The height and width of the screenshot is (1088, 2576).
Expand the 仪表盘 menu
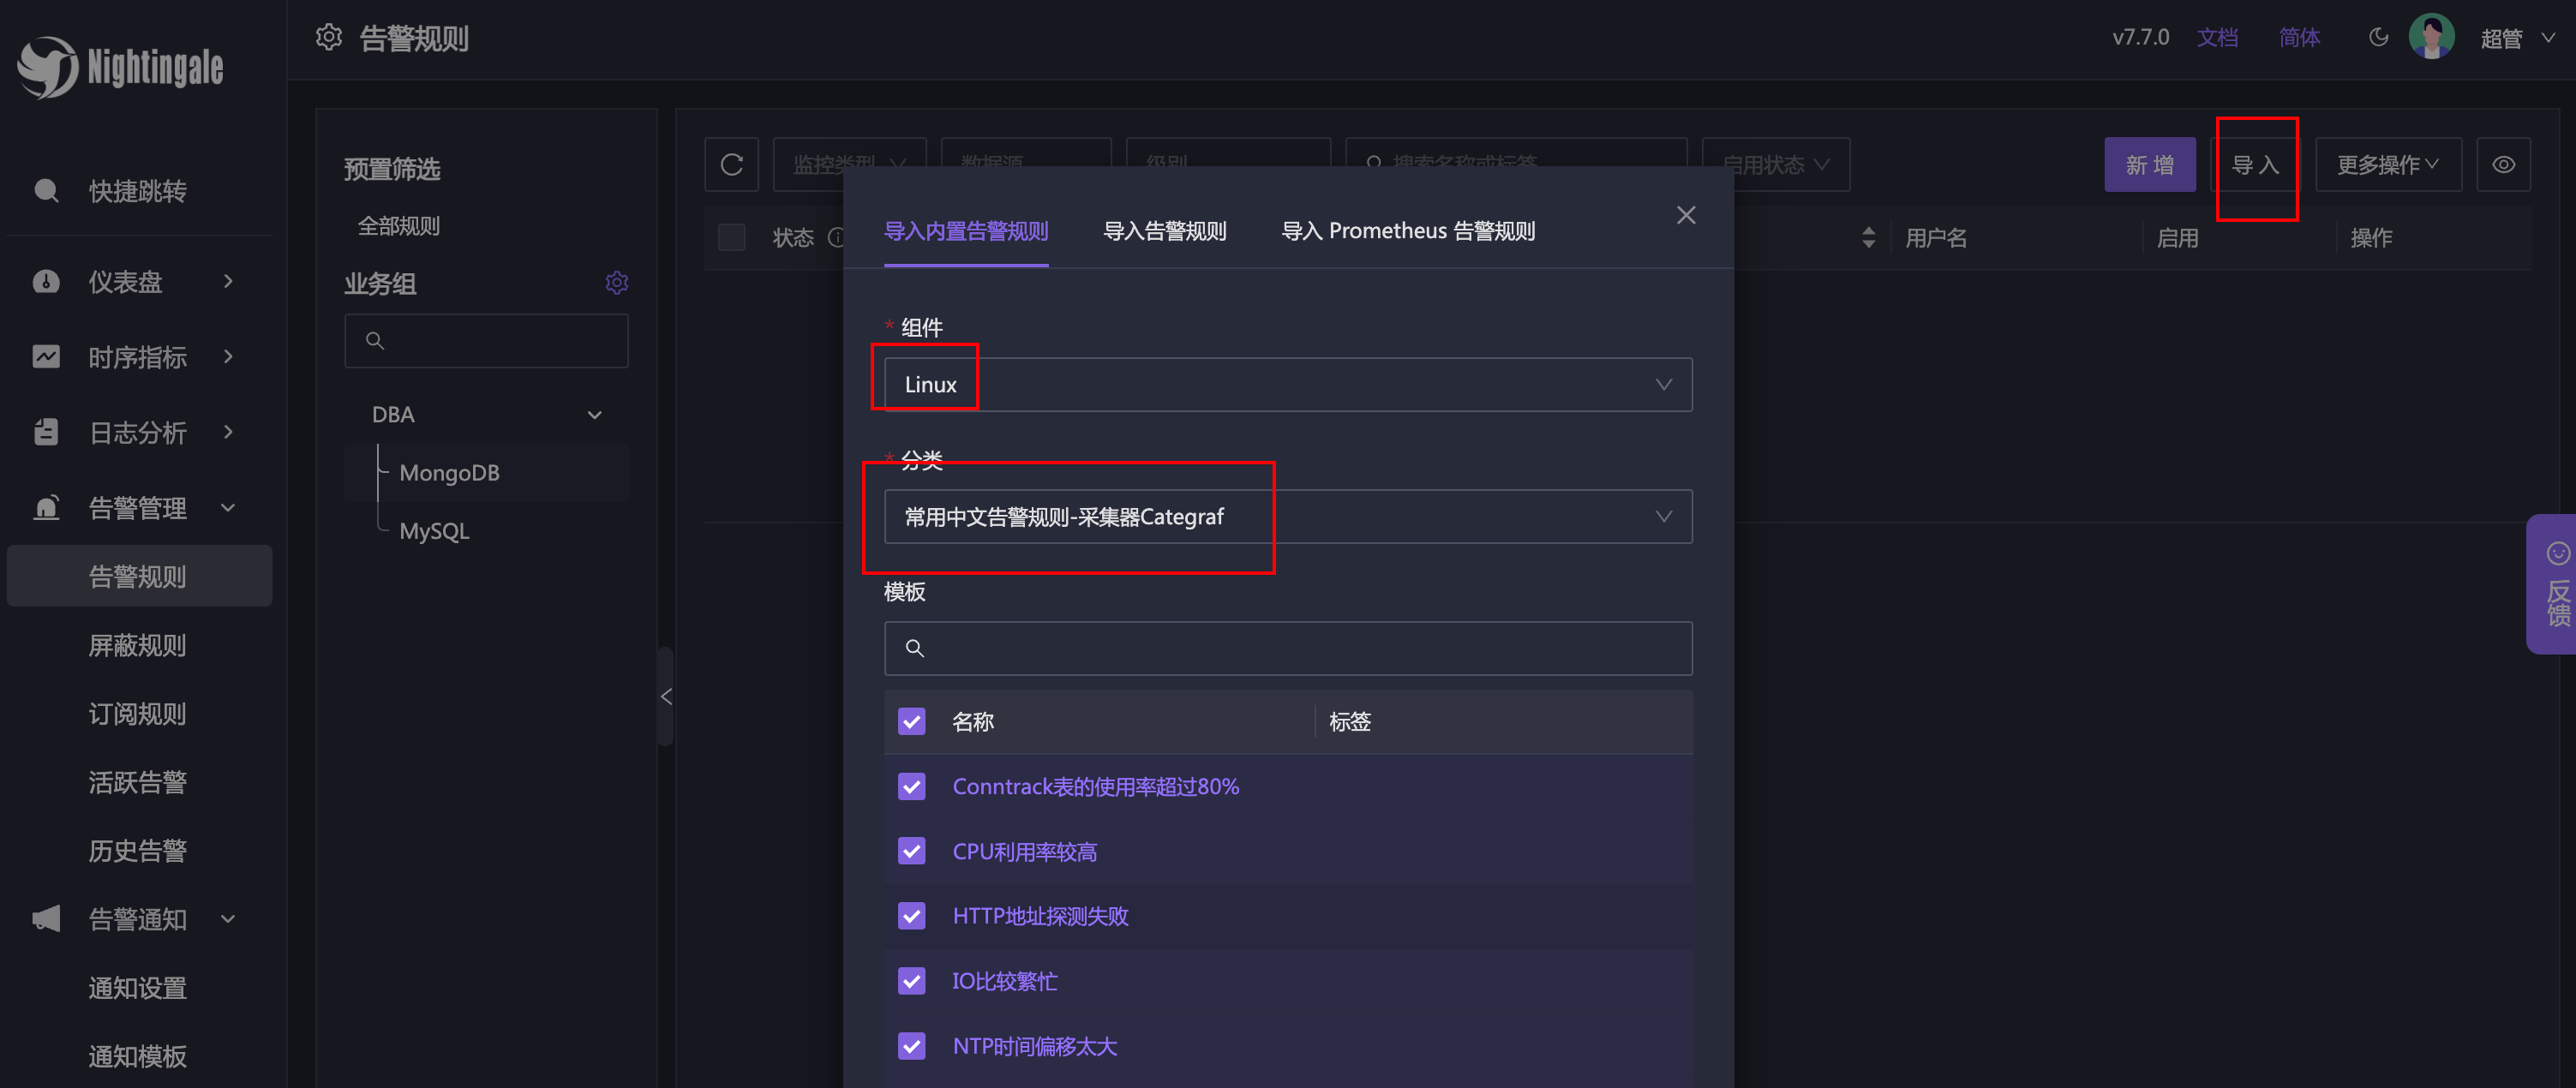(229, 281)
